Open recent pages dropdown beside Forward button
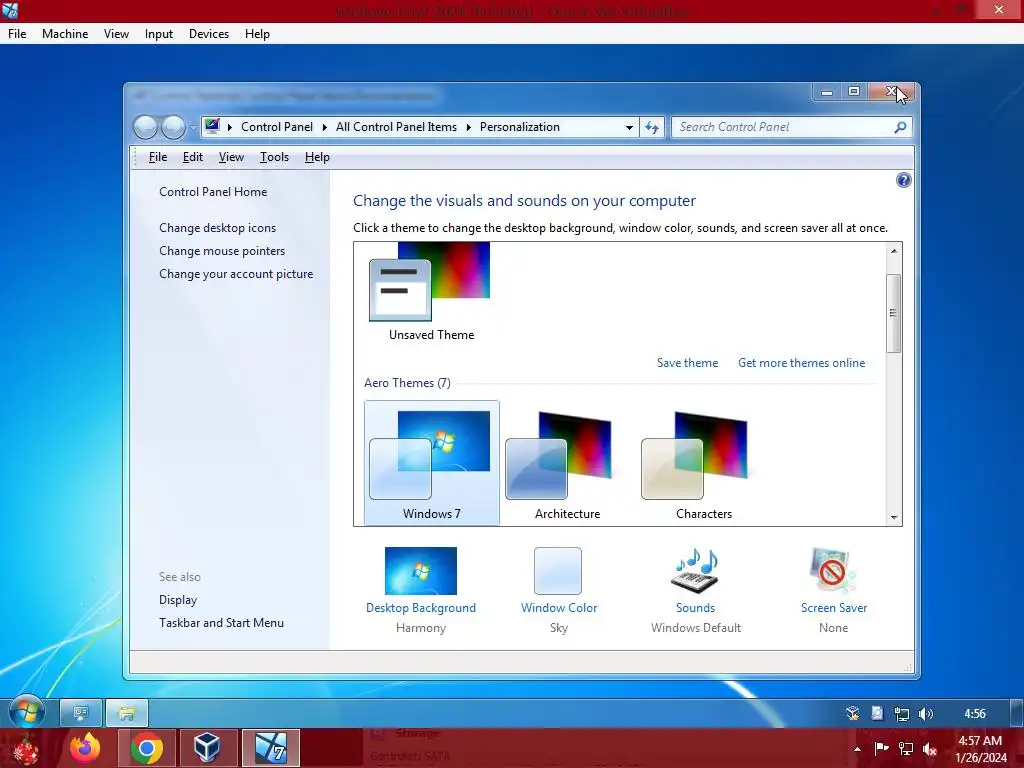This screenshot has width=1024, height=768. pyautogui.click(x=193, y=128)
